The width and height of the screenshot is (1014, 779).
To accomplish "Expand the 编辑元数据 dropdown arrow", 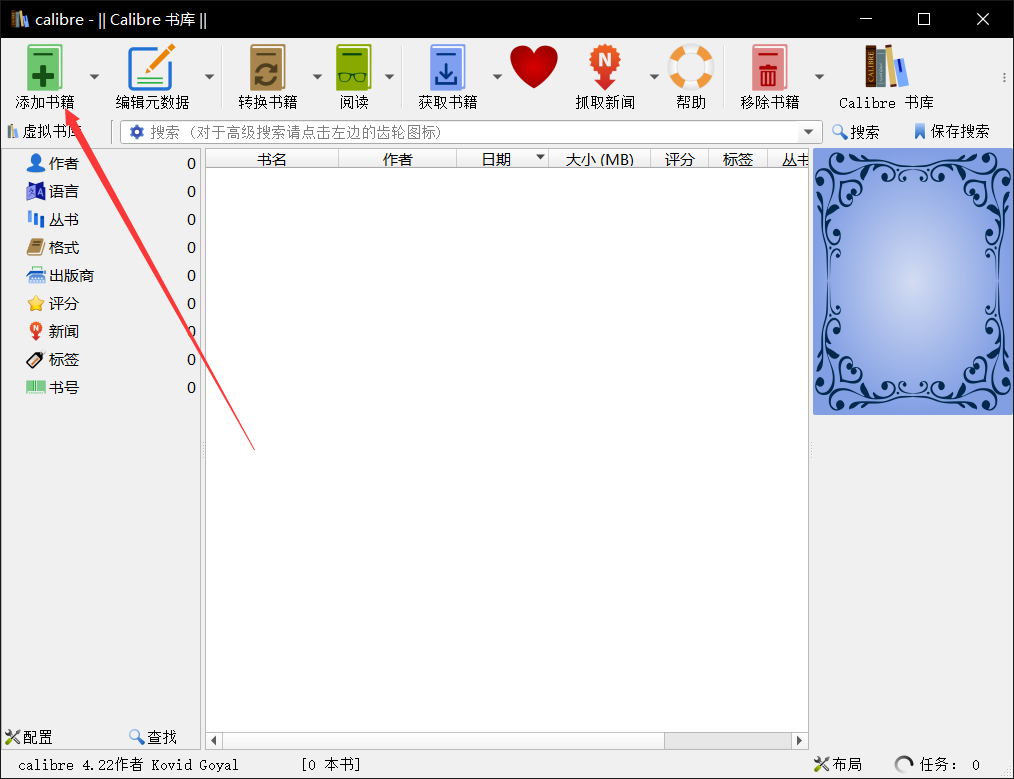I will click(210, 76).
